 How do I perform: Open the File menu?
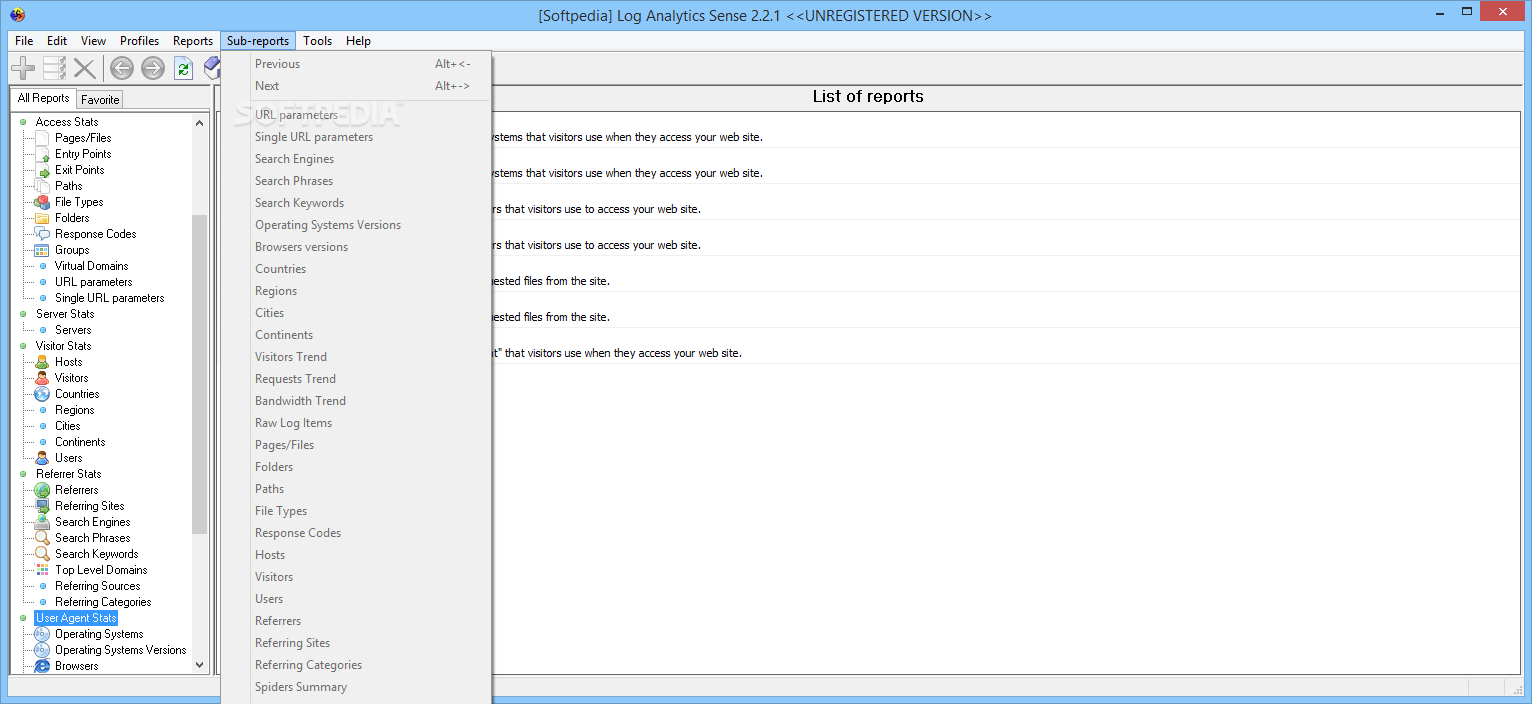pos(24,41)
